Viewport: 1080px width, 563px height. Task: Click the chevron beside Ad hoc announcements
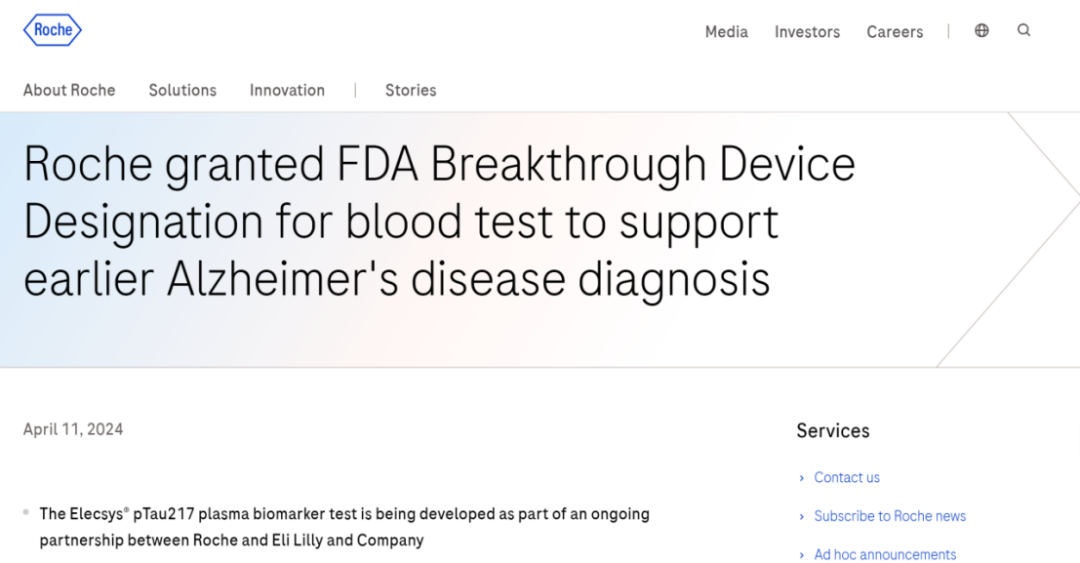pos(802,555)
